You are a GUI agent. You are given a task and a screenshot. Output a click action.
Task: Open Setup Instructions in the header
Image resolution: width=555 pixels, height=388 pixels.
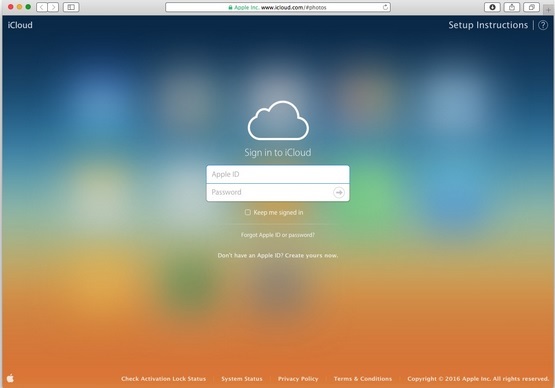[x=488, y=25]
